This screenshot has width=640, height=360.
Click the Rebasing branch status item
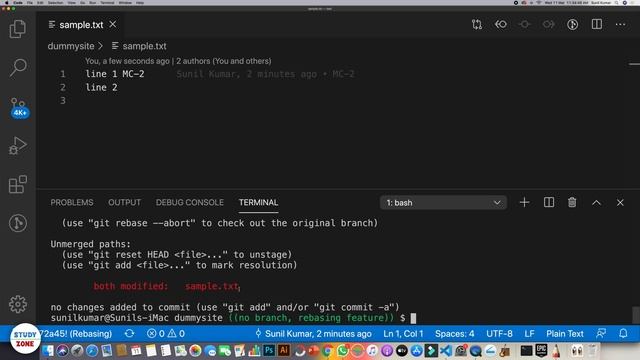(x=76, y=334)
